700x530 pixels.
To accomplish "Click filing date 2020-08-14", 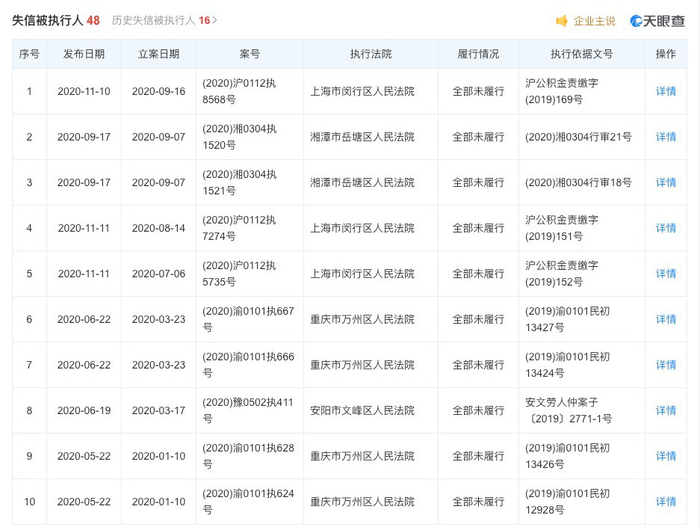I will click(158, 228).
